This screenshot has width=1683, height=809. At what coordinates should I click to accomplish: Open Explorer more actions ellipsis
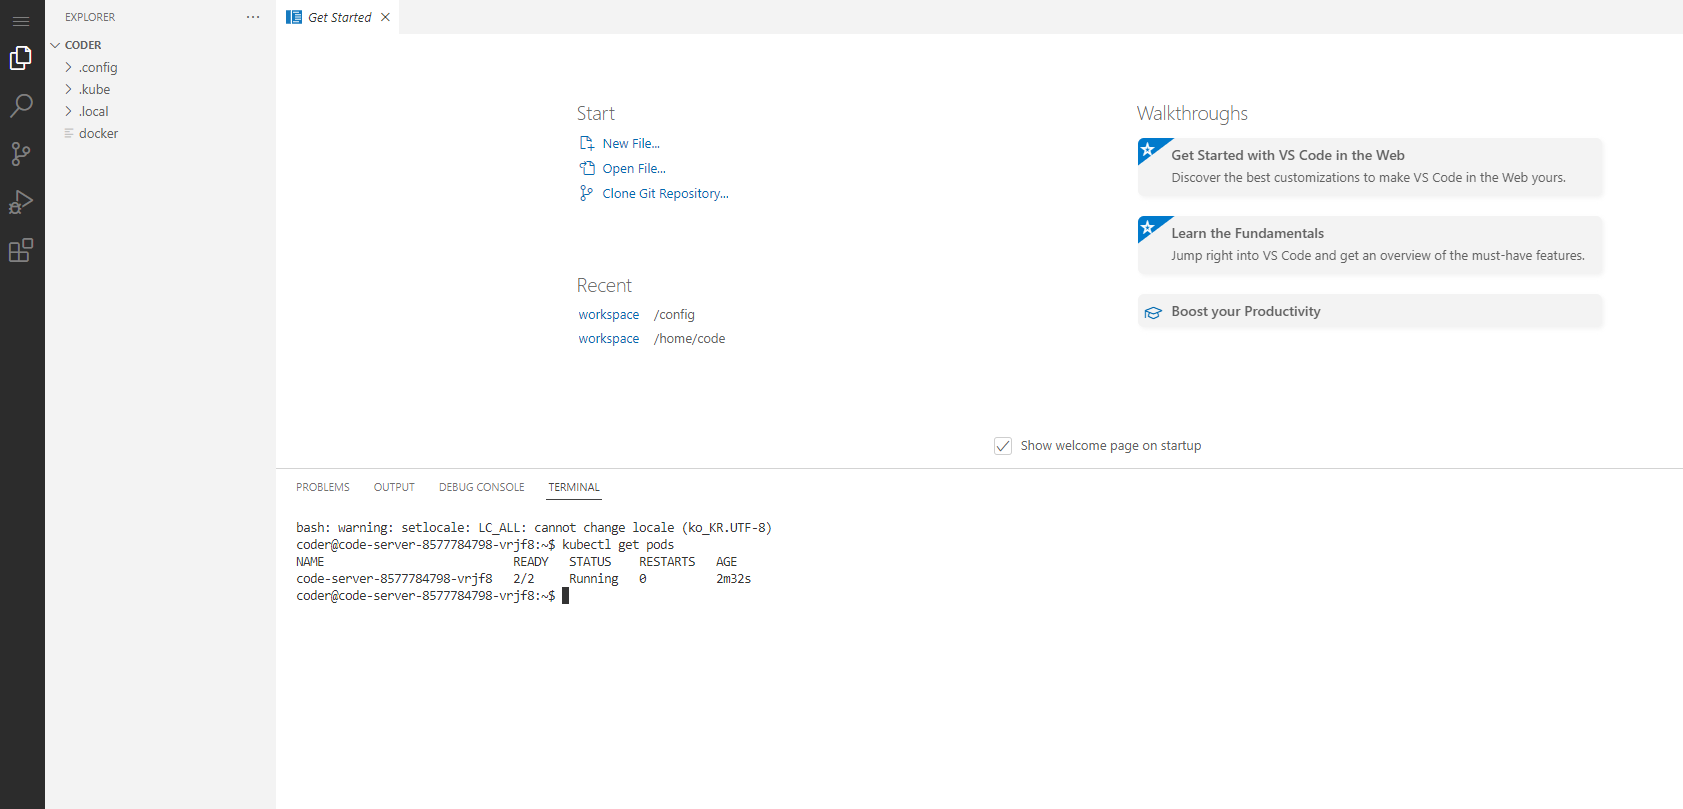click(253, 17)
